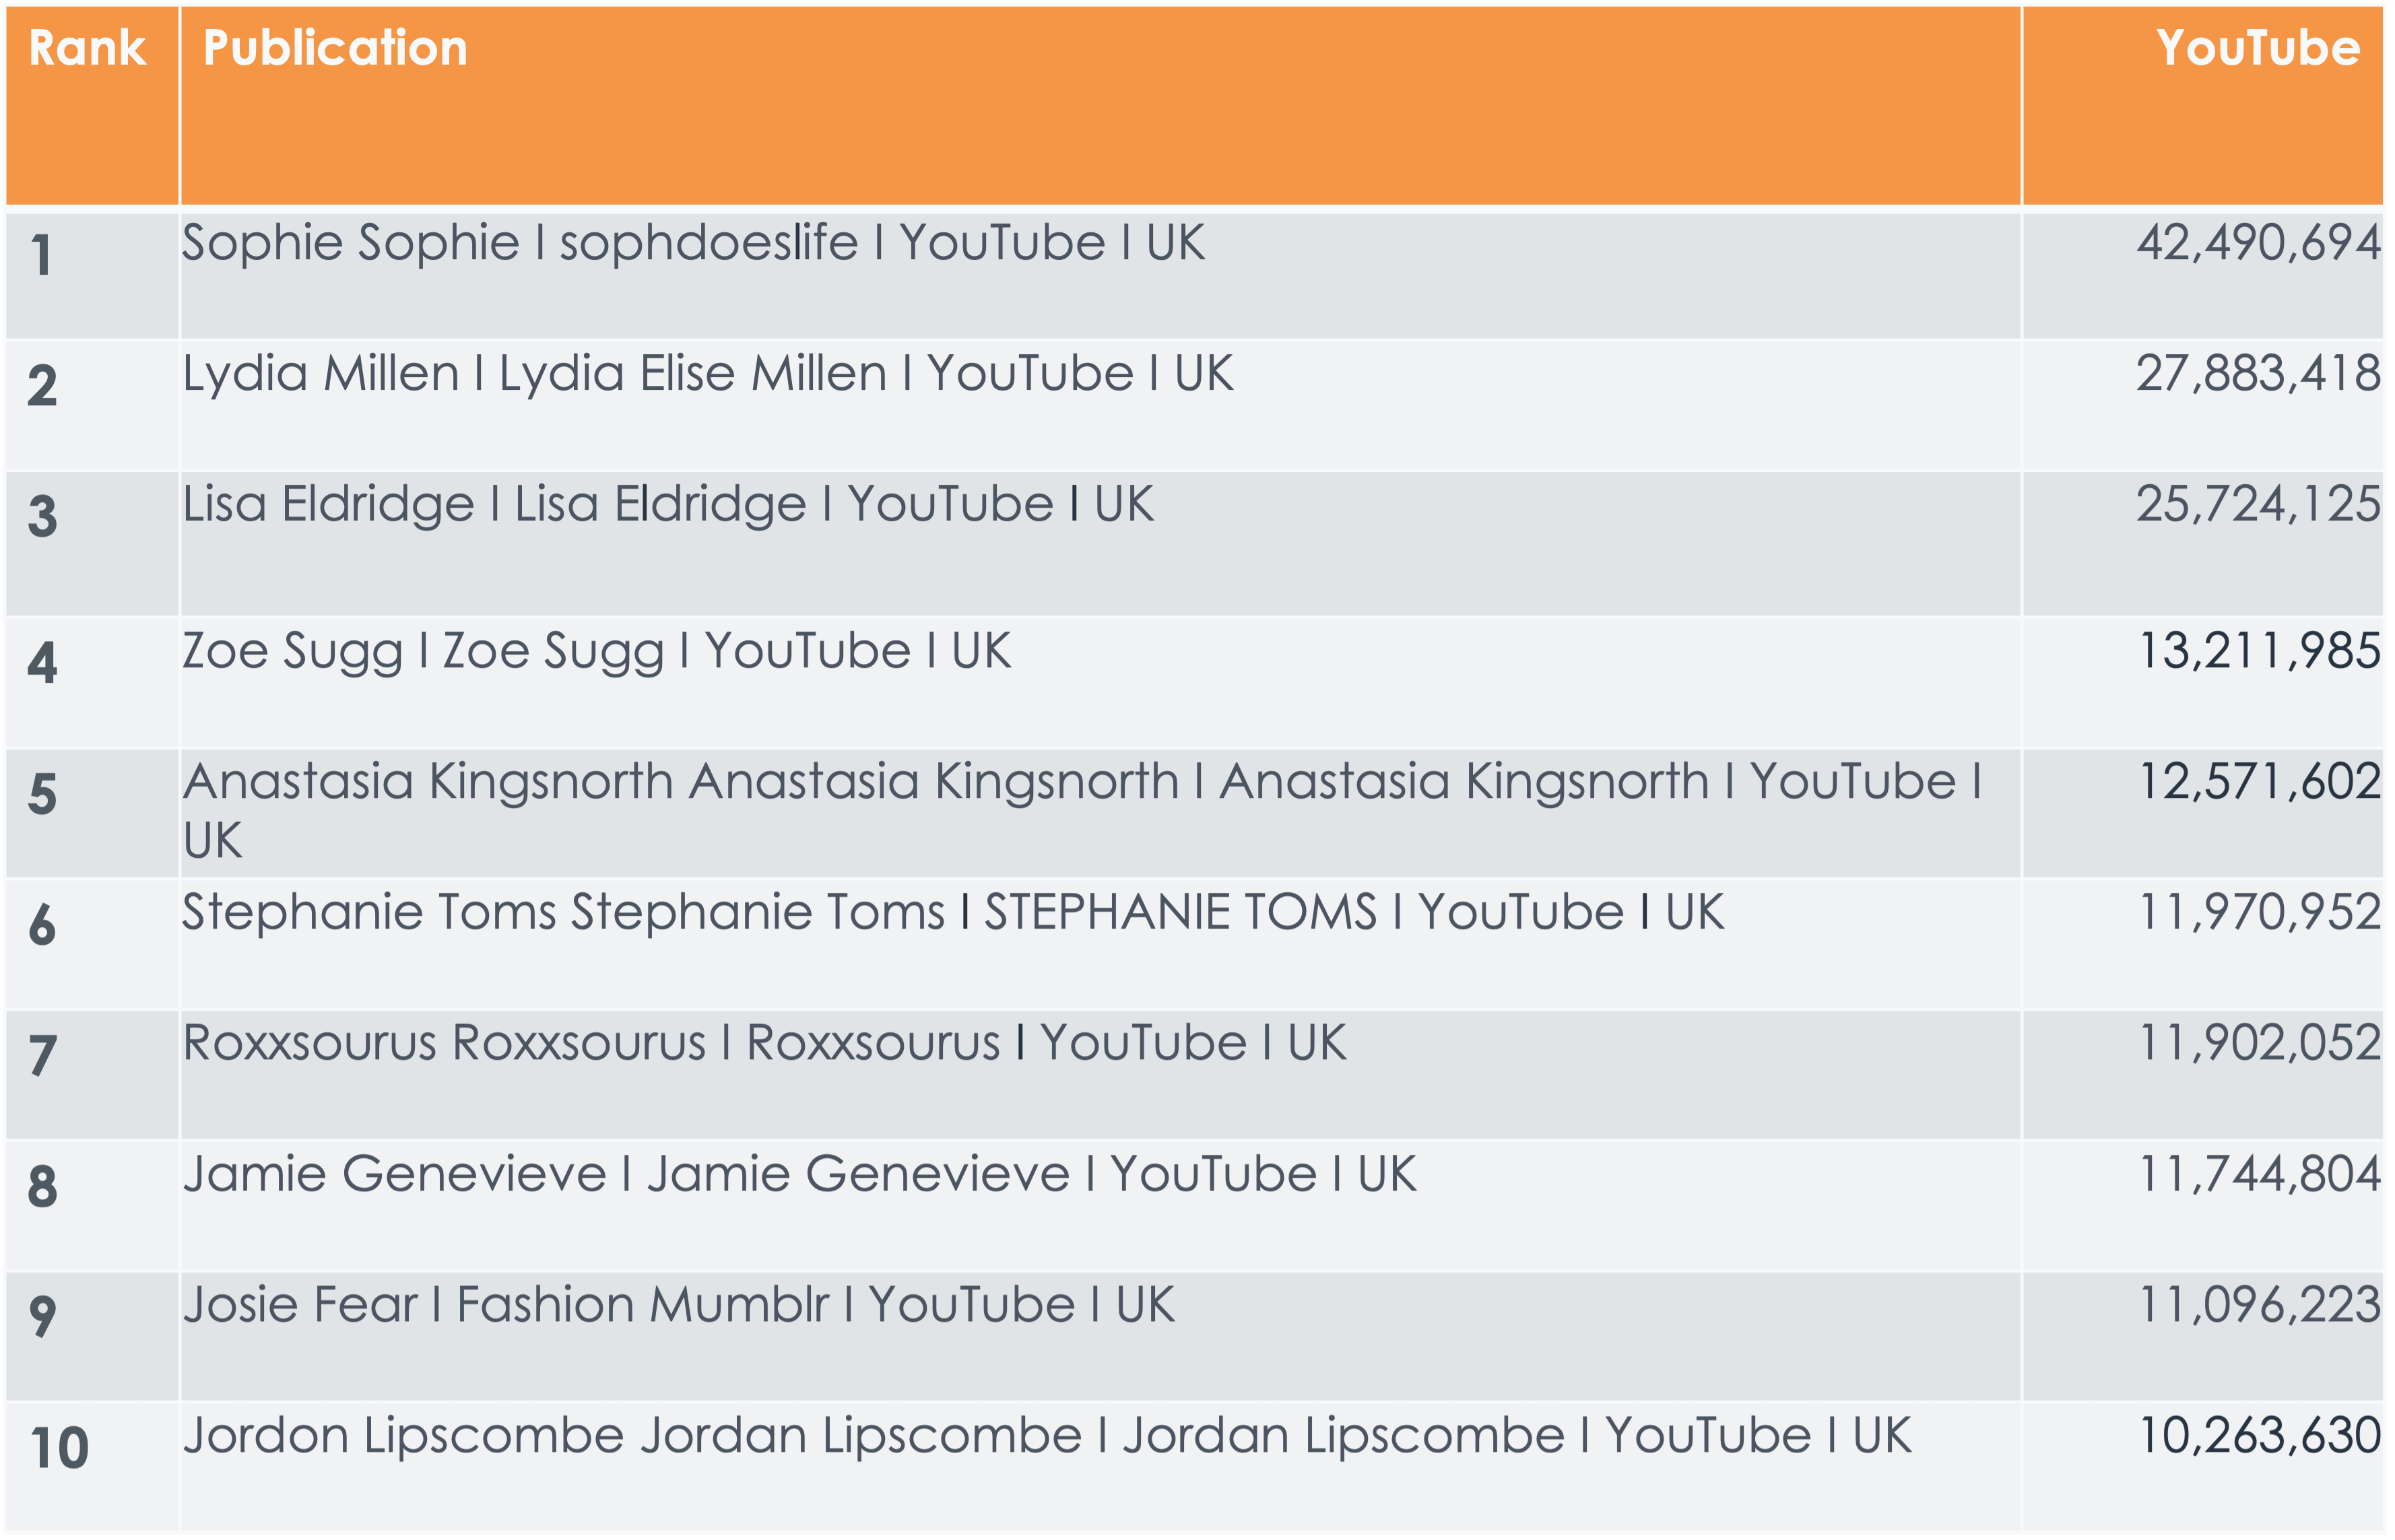The width and height of the screenshot is (2395, 1540).
Task: Select the Jordan Lipscombe publication entry
Action: (1046, 1436)
